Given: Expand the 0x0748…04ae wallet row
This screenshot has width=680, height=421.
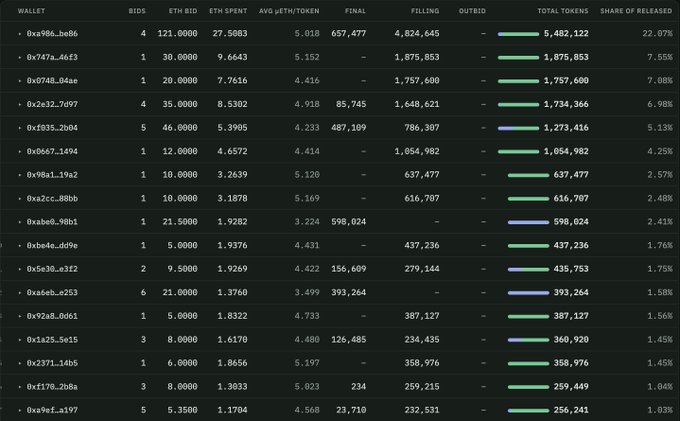Looking at the screenshot, I should point(20,81).
